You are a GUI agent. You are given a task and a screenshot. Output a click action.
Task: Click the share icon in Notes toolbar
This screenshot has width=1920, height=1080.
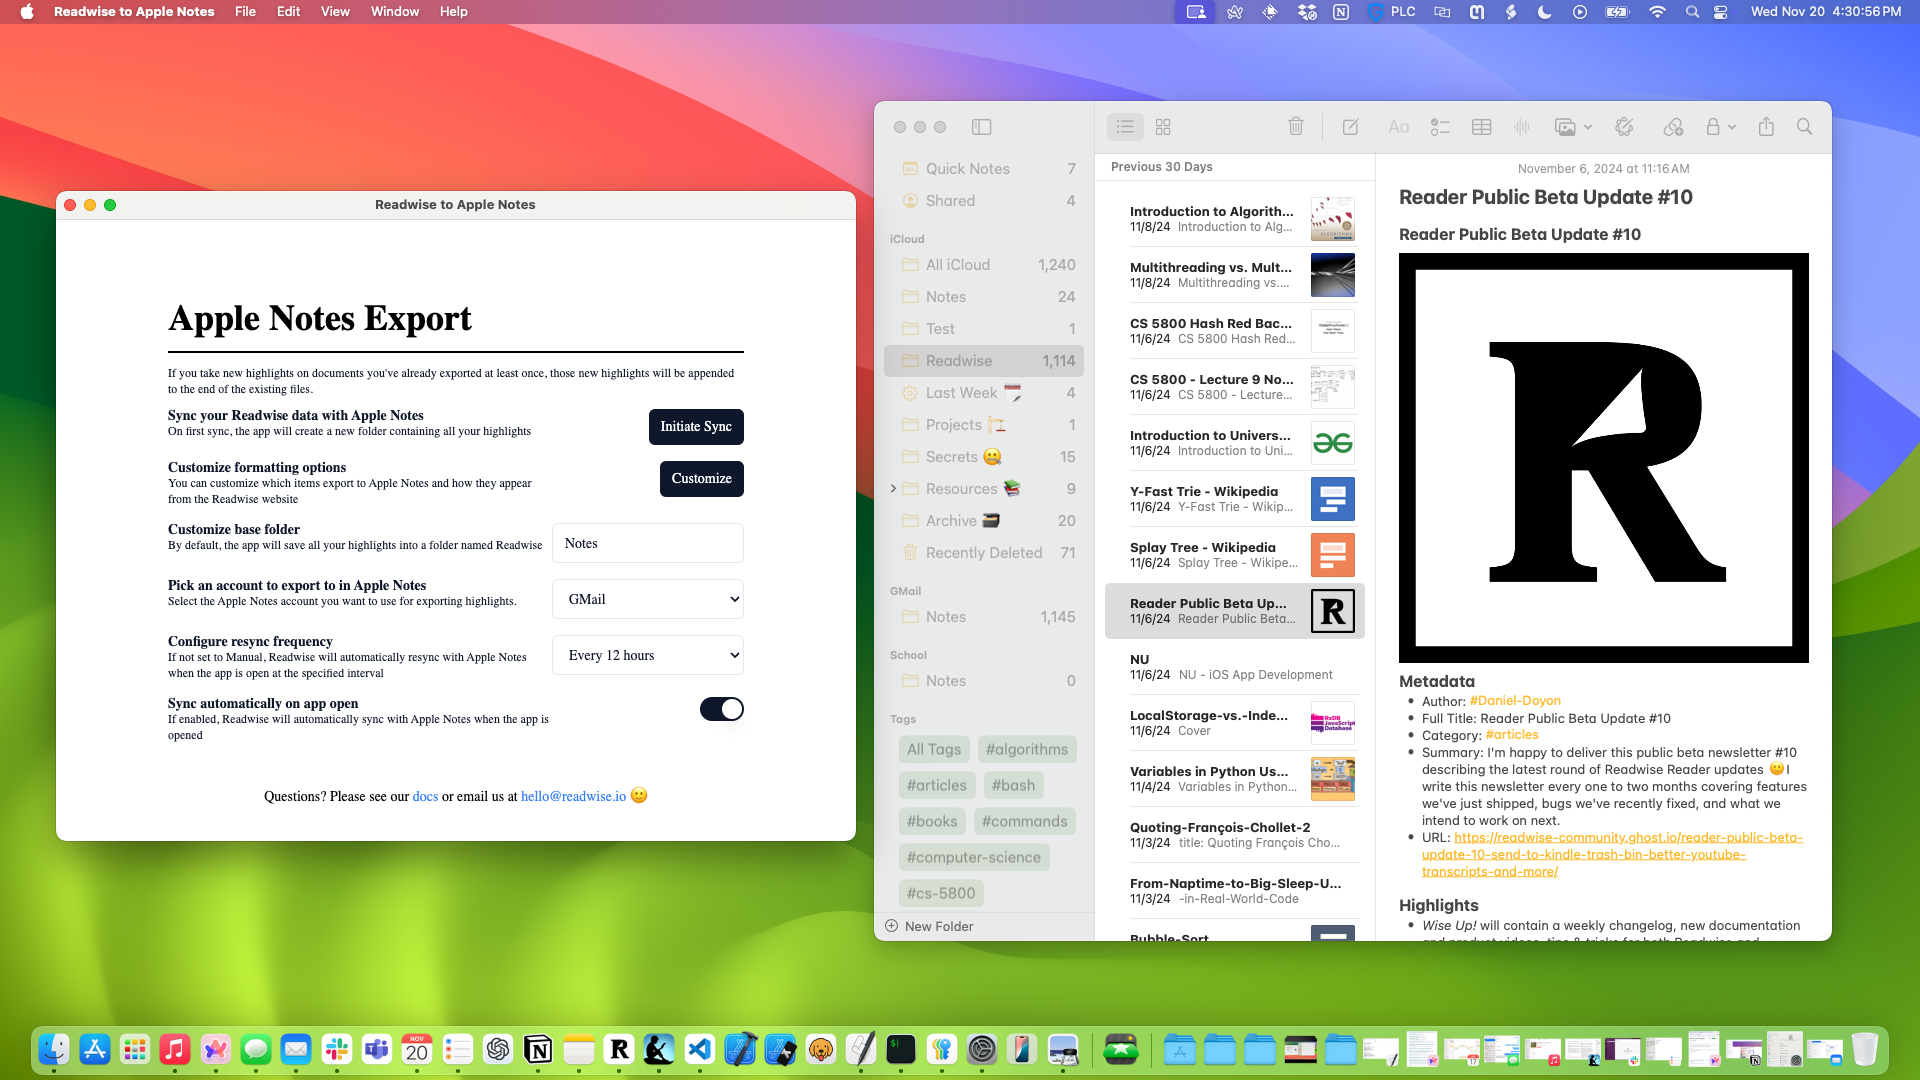[x=1766, y=125]
